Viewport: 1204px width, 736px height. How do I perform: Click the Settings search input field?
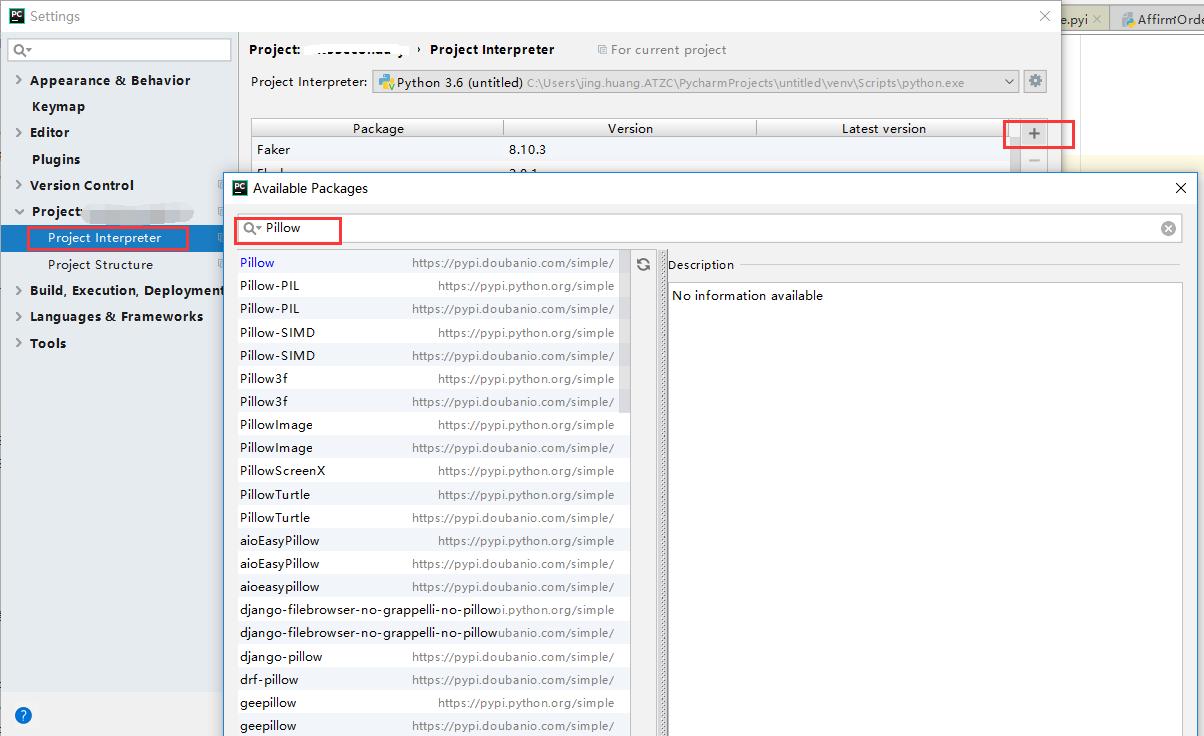(x=120, y=49)
